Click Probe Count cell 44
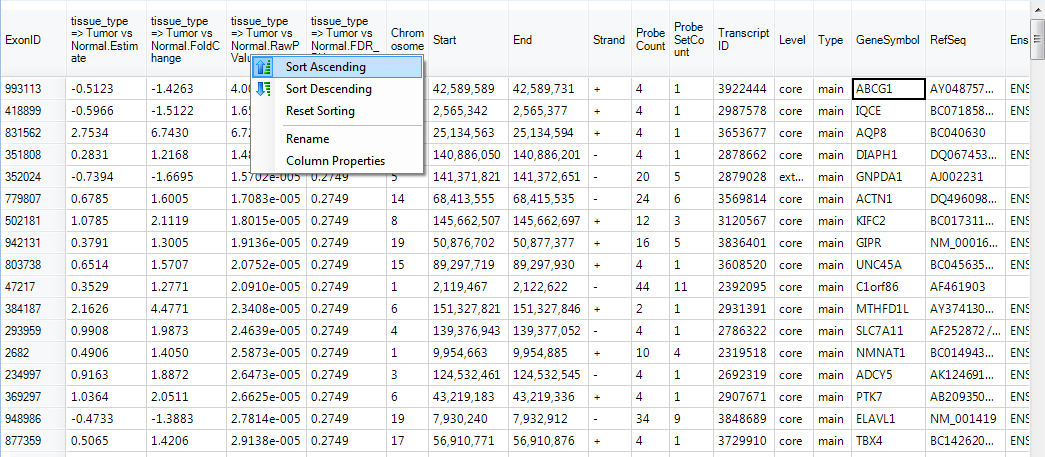The width and height of the screenshot is (1045, 457). tap(650, 286)
